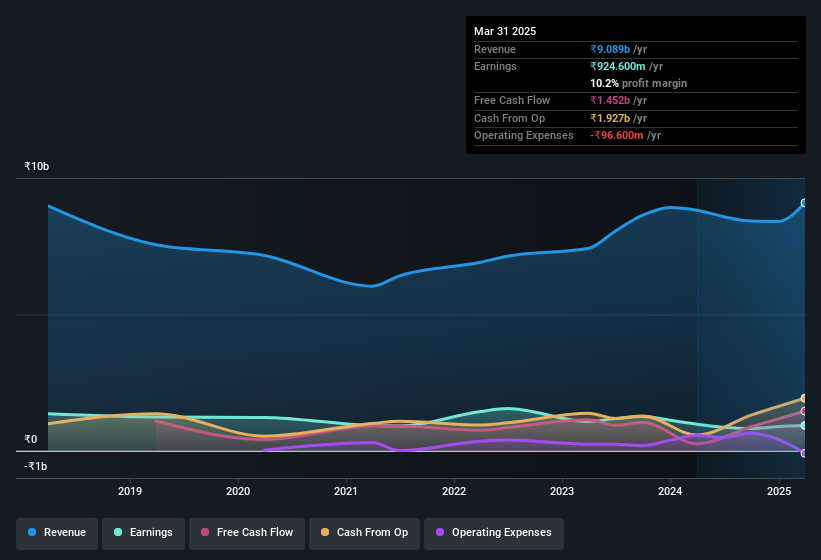Viewport: 821px width, 560px height.
Task: Toggle the Operating Expenses legend button
Action: coord(494,533)
